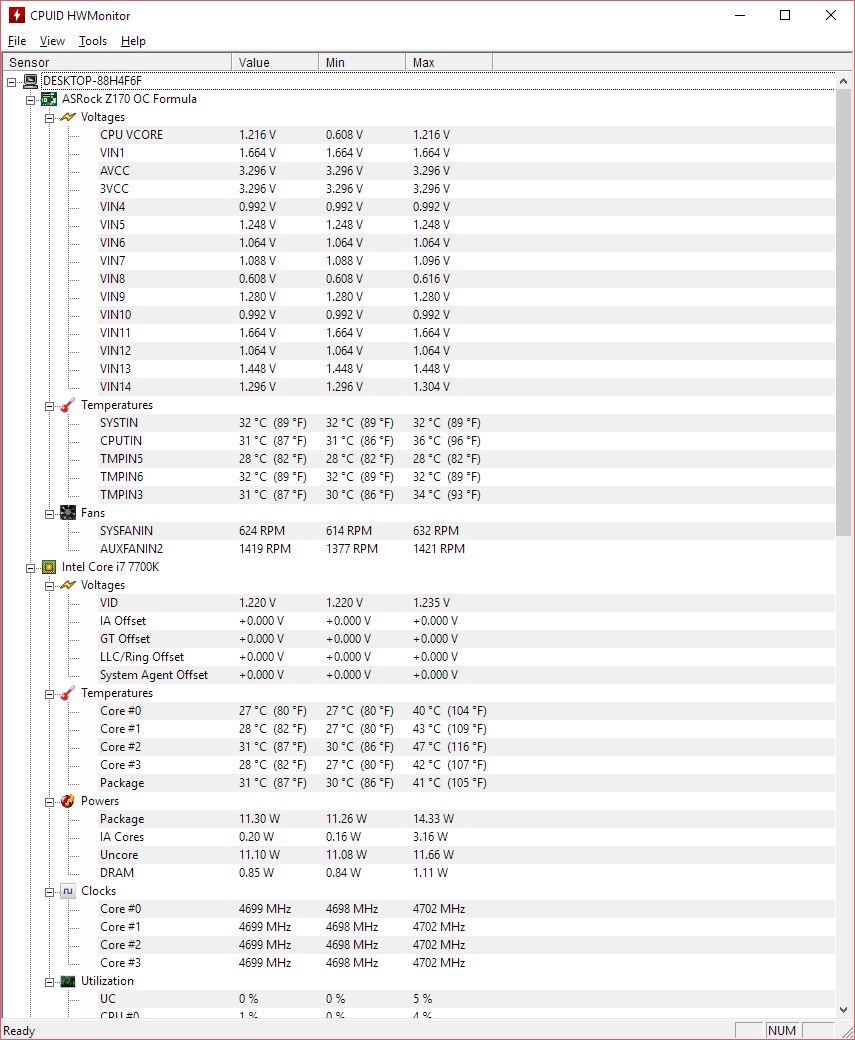Click the Intel Core i7 7700K chip icon
The width and height of the screenshot is (855, 1040).
[x=49, y=567]
